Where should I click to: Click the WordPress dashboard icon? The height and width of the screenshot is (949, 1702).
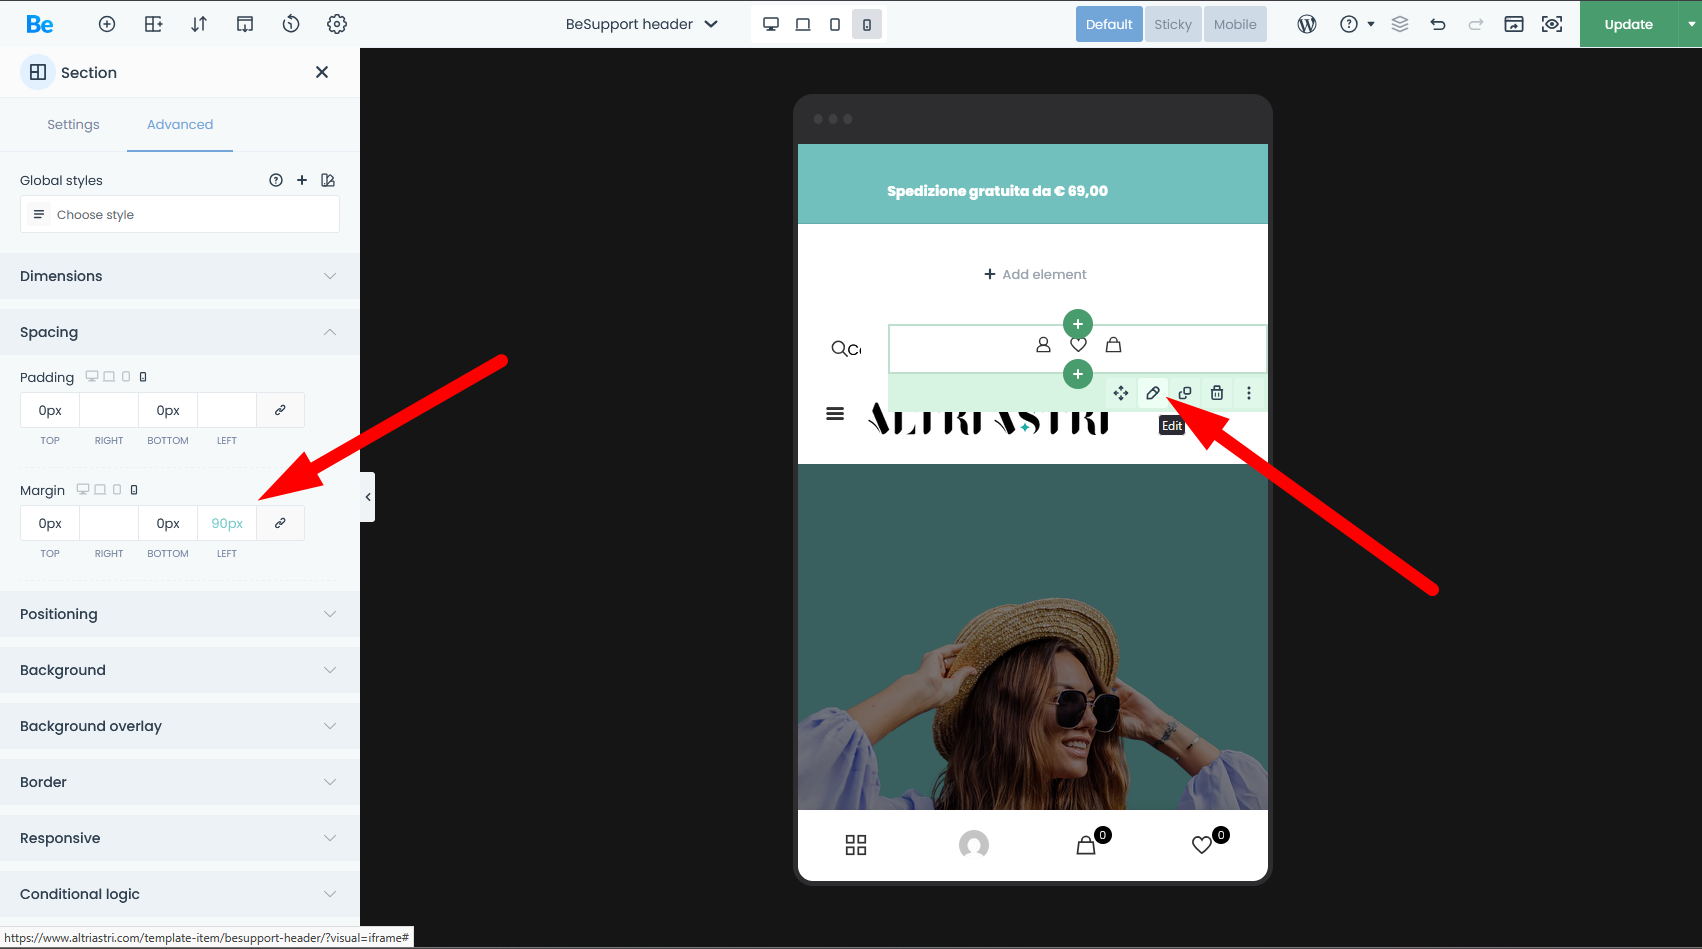click(x=1306, y=24)
